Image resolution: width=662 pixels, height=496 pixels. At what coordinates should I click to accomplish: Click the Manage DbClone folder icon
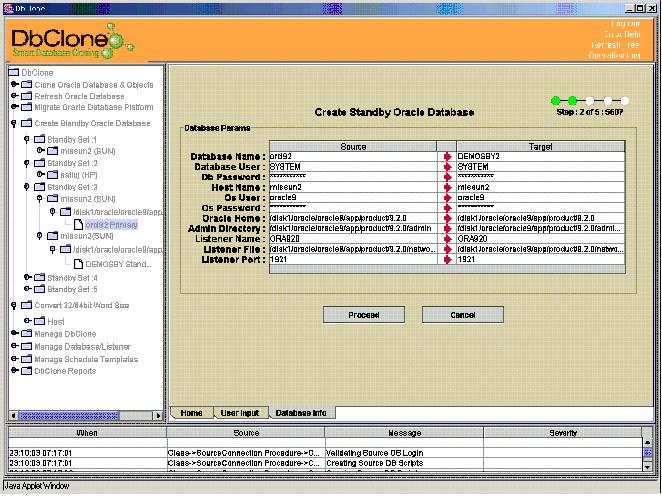(27, 334)
